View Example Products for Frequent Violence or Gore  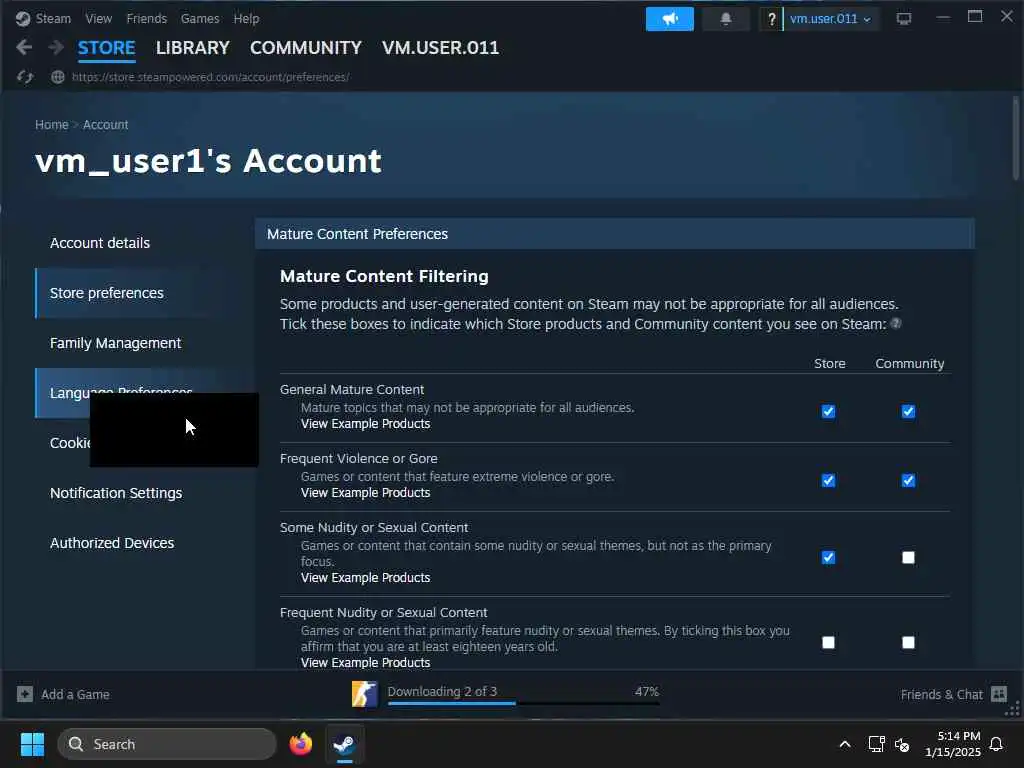[x=365, y=493]
